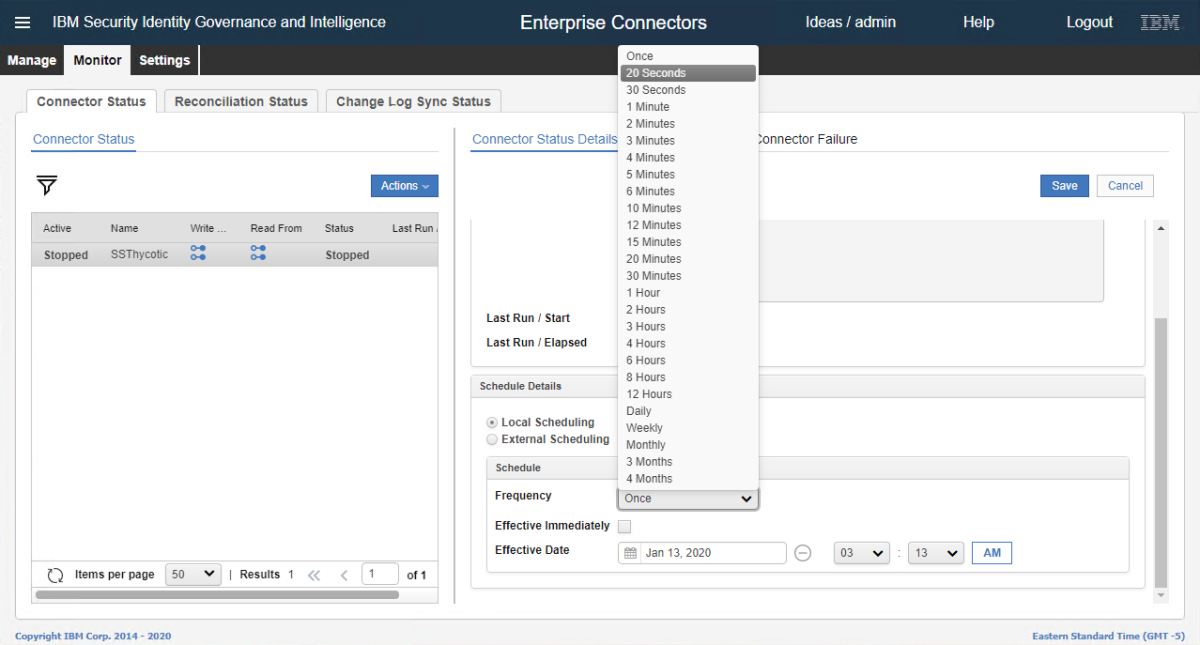Click the minus circle icon next to date
The height and width of the screenshot is (645, 1200).
pyautogui.click(x=802, y=553)
